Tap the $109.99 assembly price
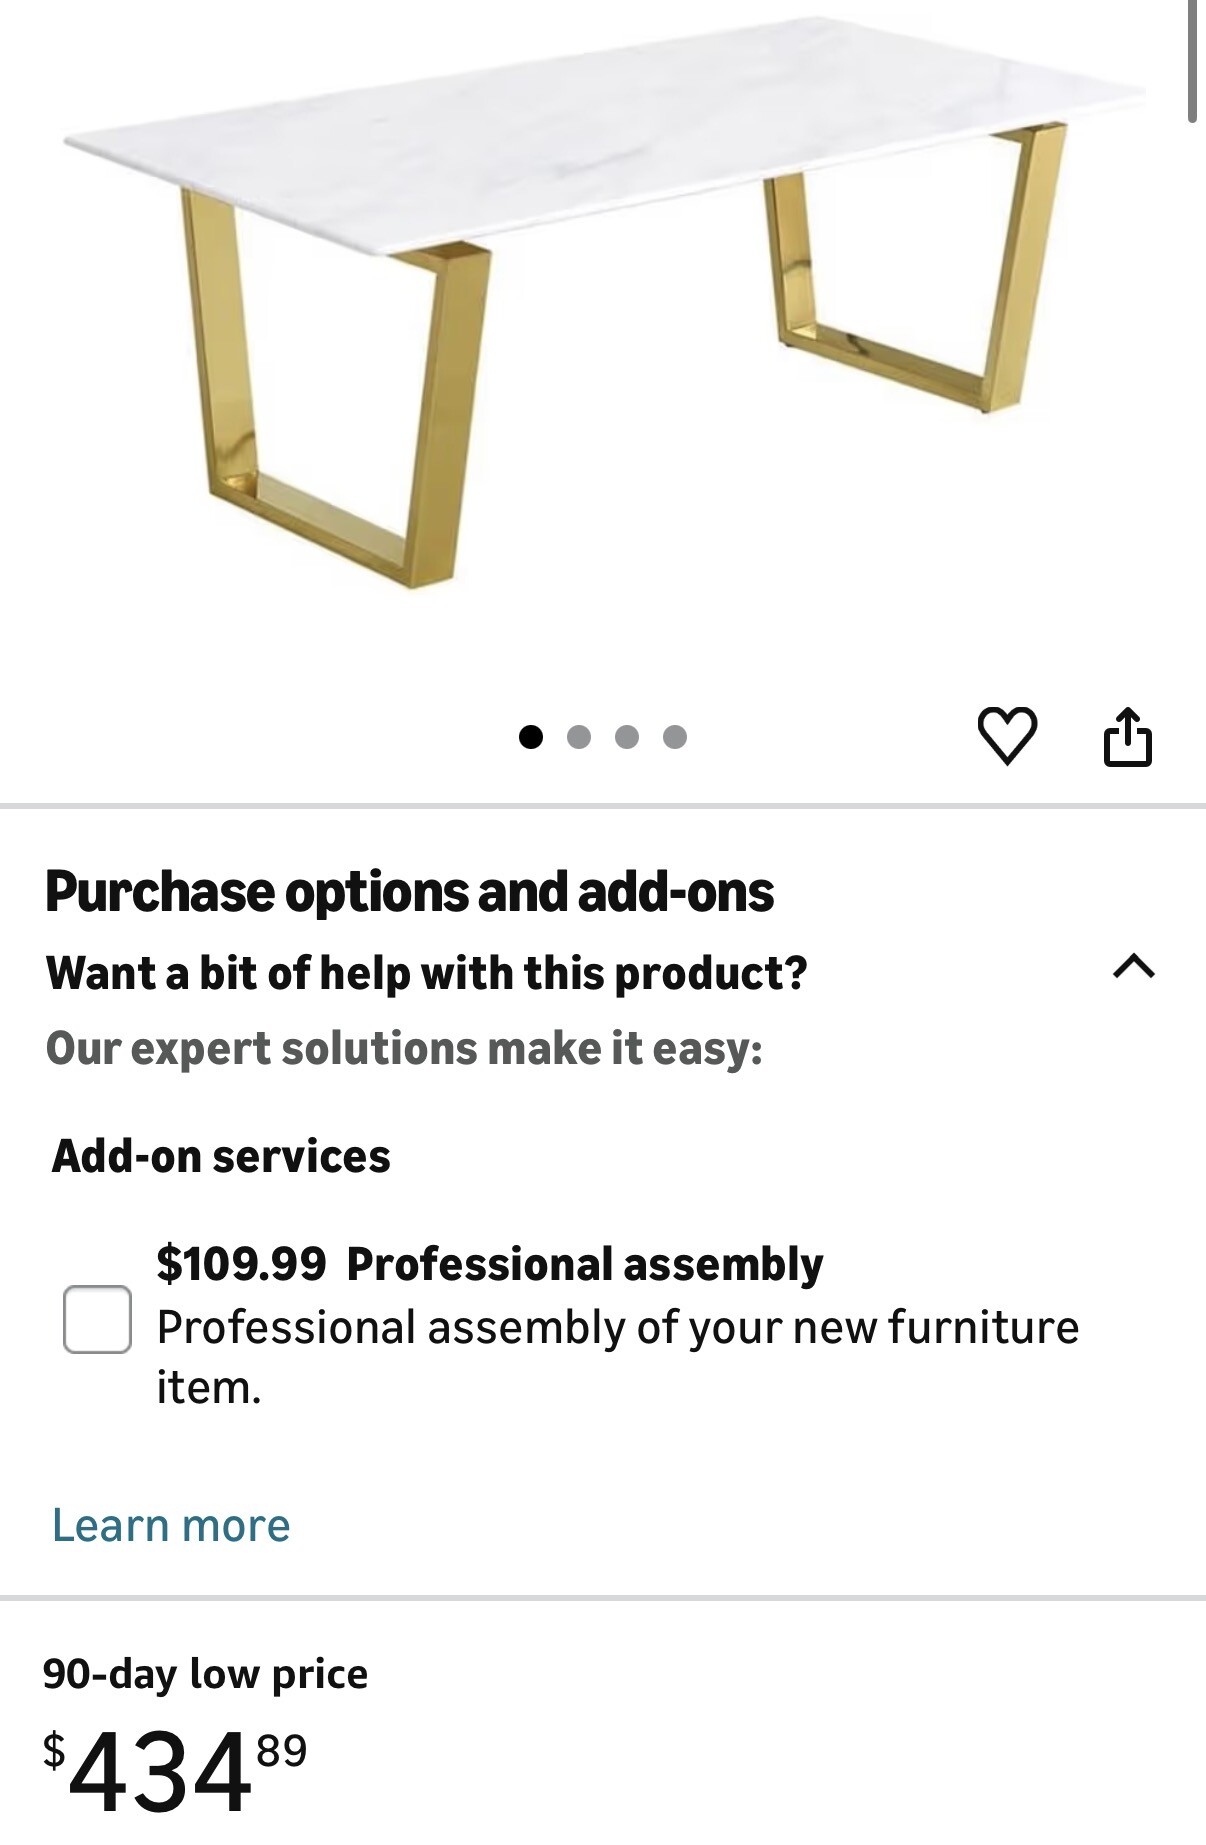The width and height of the screenshot is (1206, 1845). [241, 1264]
